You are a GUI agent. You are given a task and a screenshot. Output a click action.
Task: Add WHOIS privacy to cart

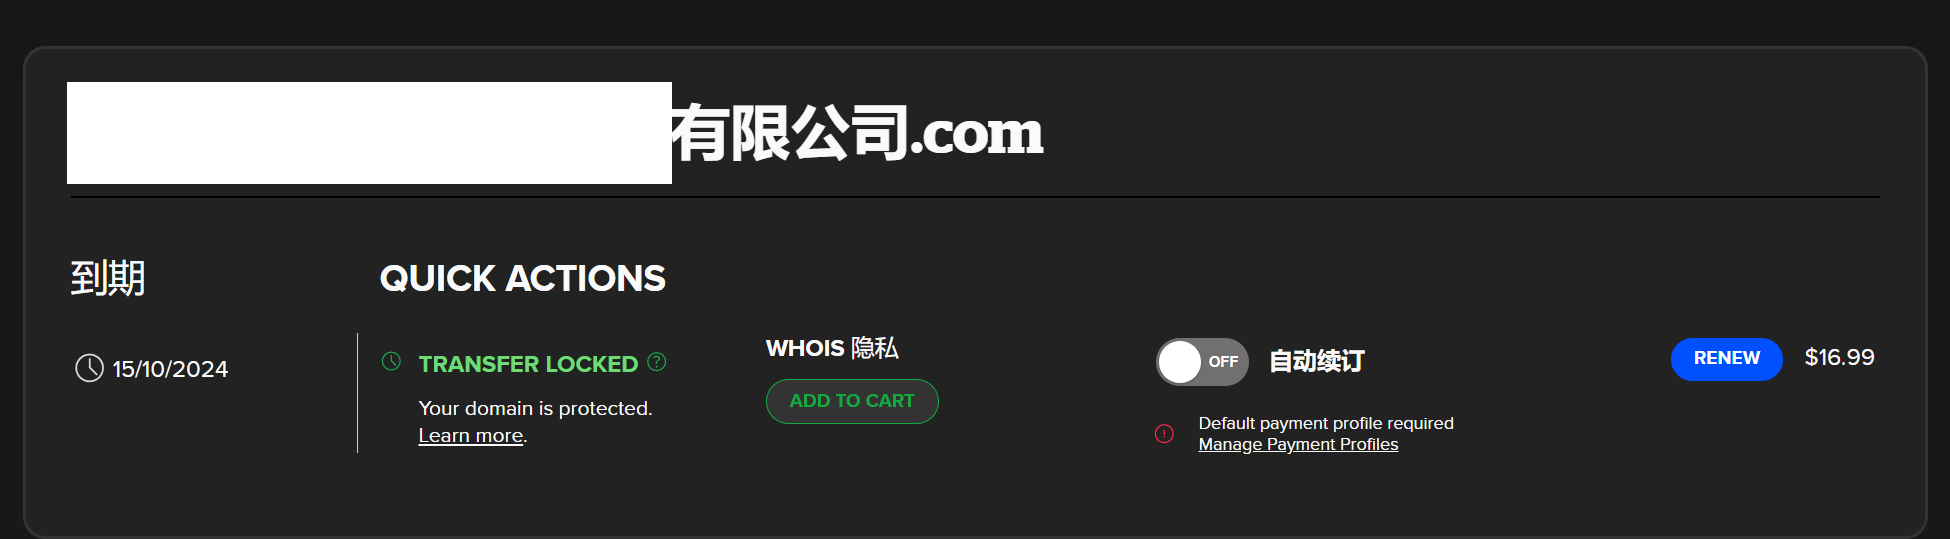852,401
